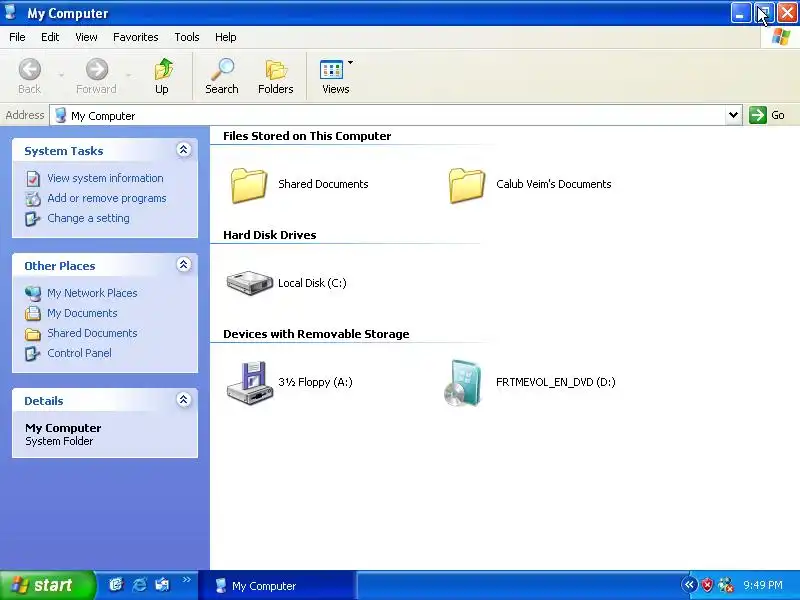The width and height of the screenshot is (800, 600).
Task: Click the Start button
Action: coord(47,585)
